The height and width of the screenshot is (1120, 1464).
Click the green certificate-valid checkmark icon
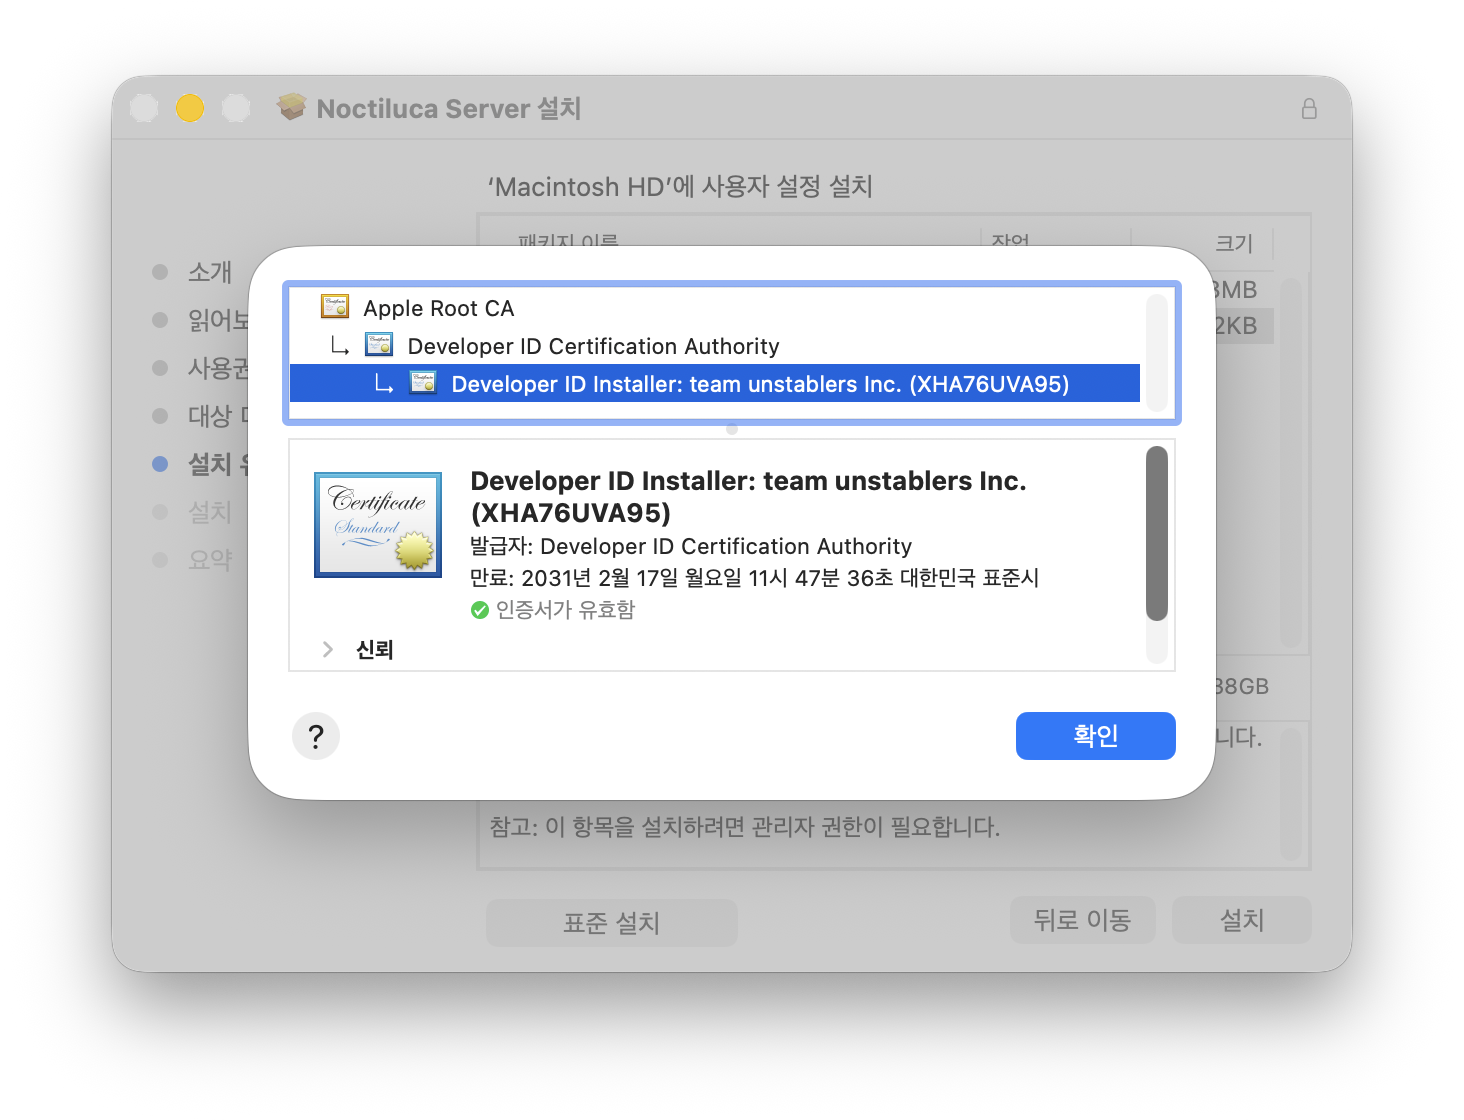(478, 609)
